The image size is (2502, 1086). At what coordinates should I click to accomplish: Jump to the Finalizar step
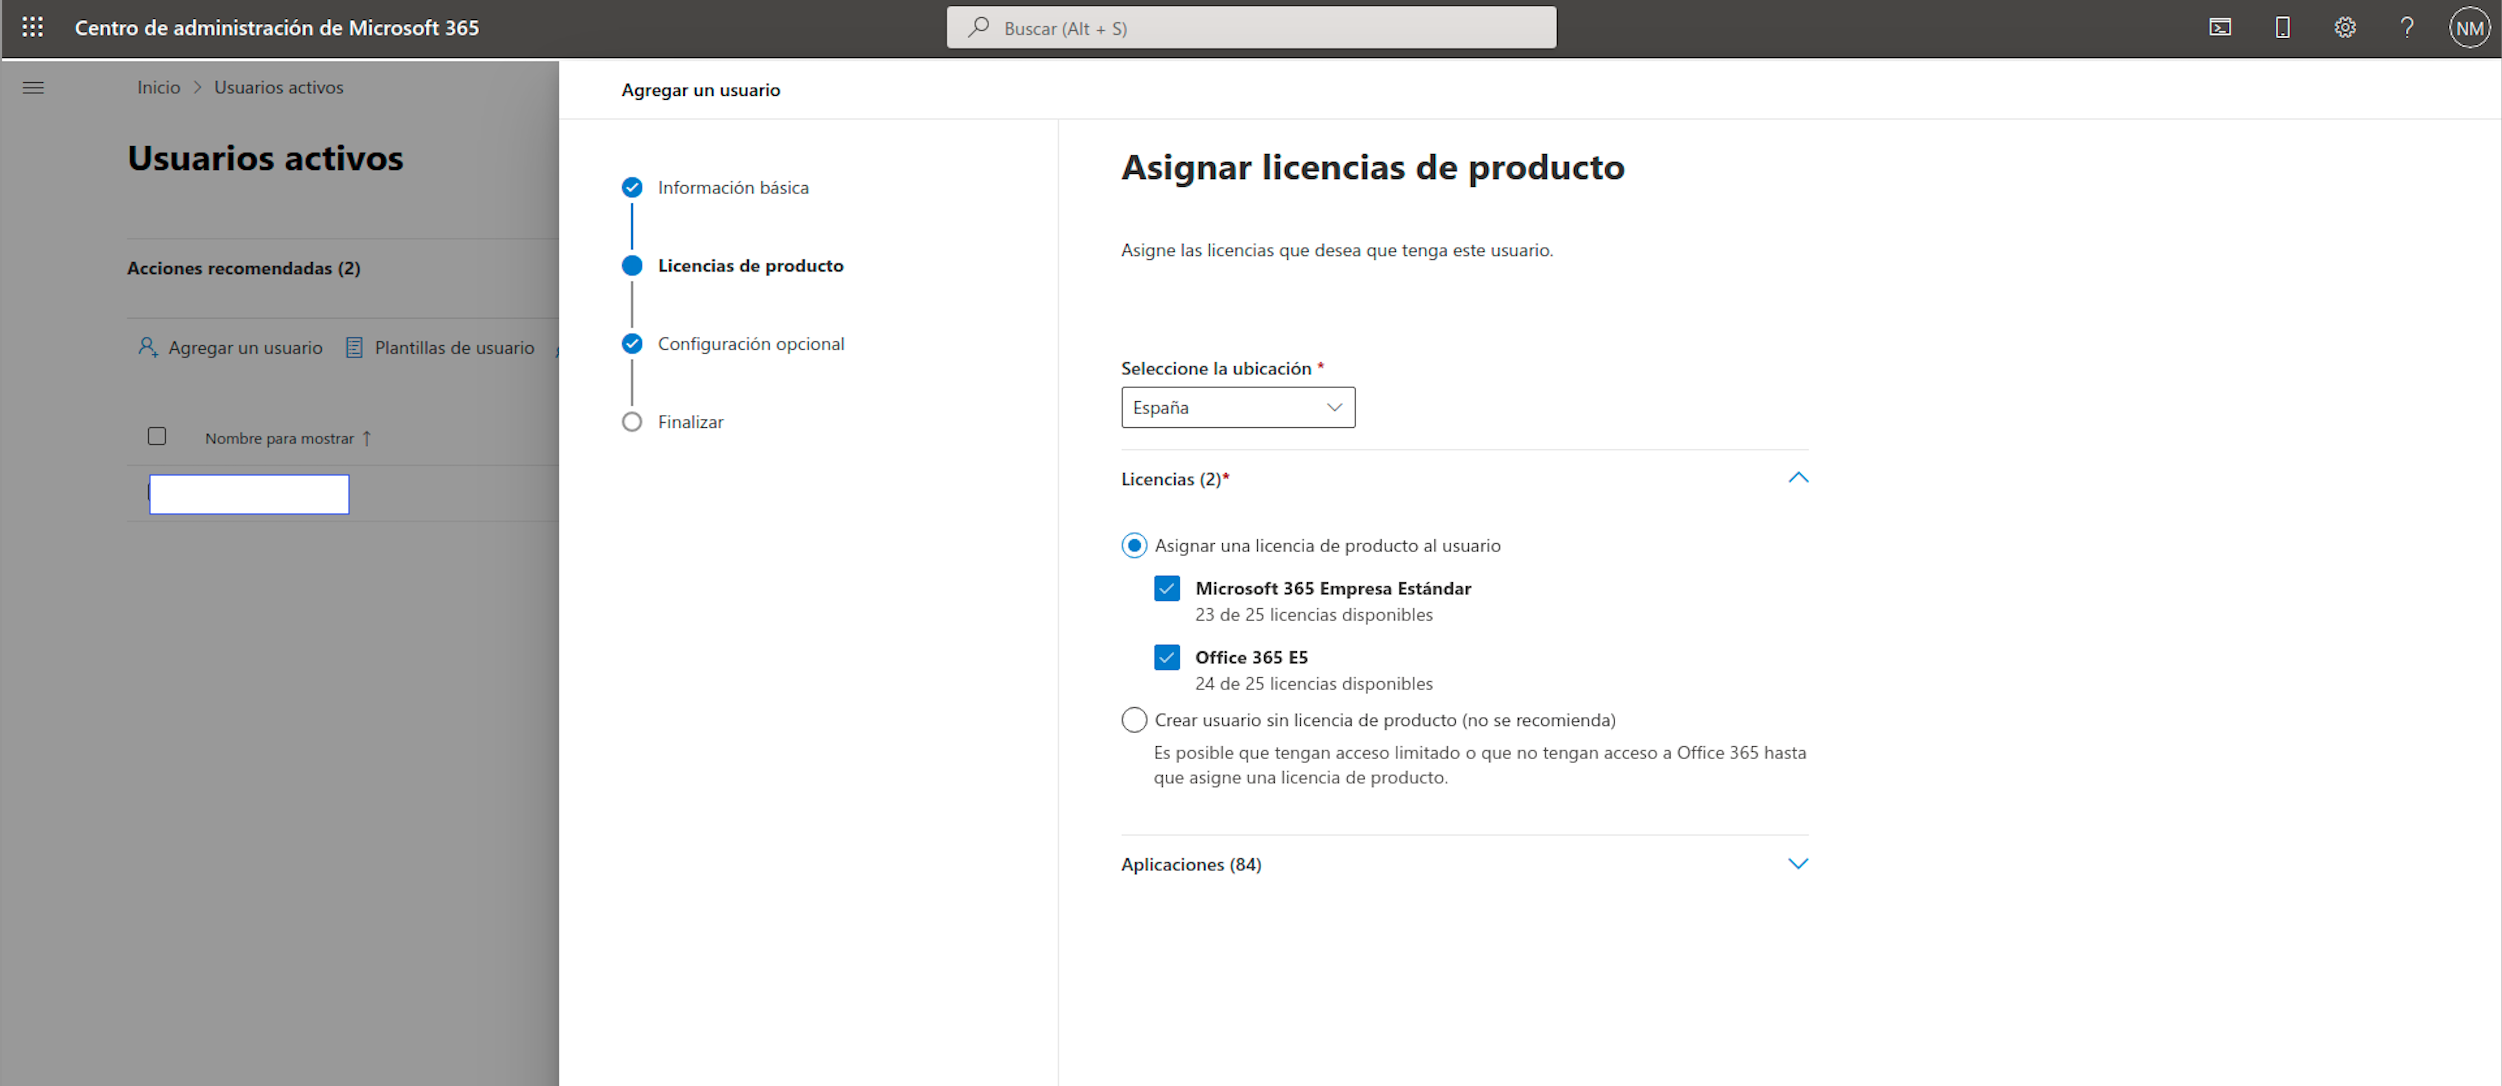coord(690,422)
